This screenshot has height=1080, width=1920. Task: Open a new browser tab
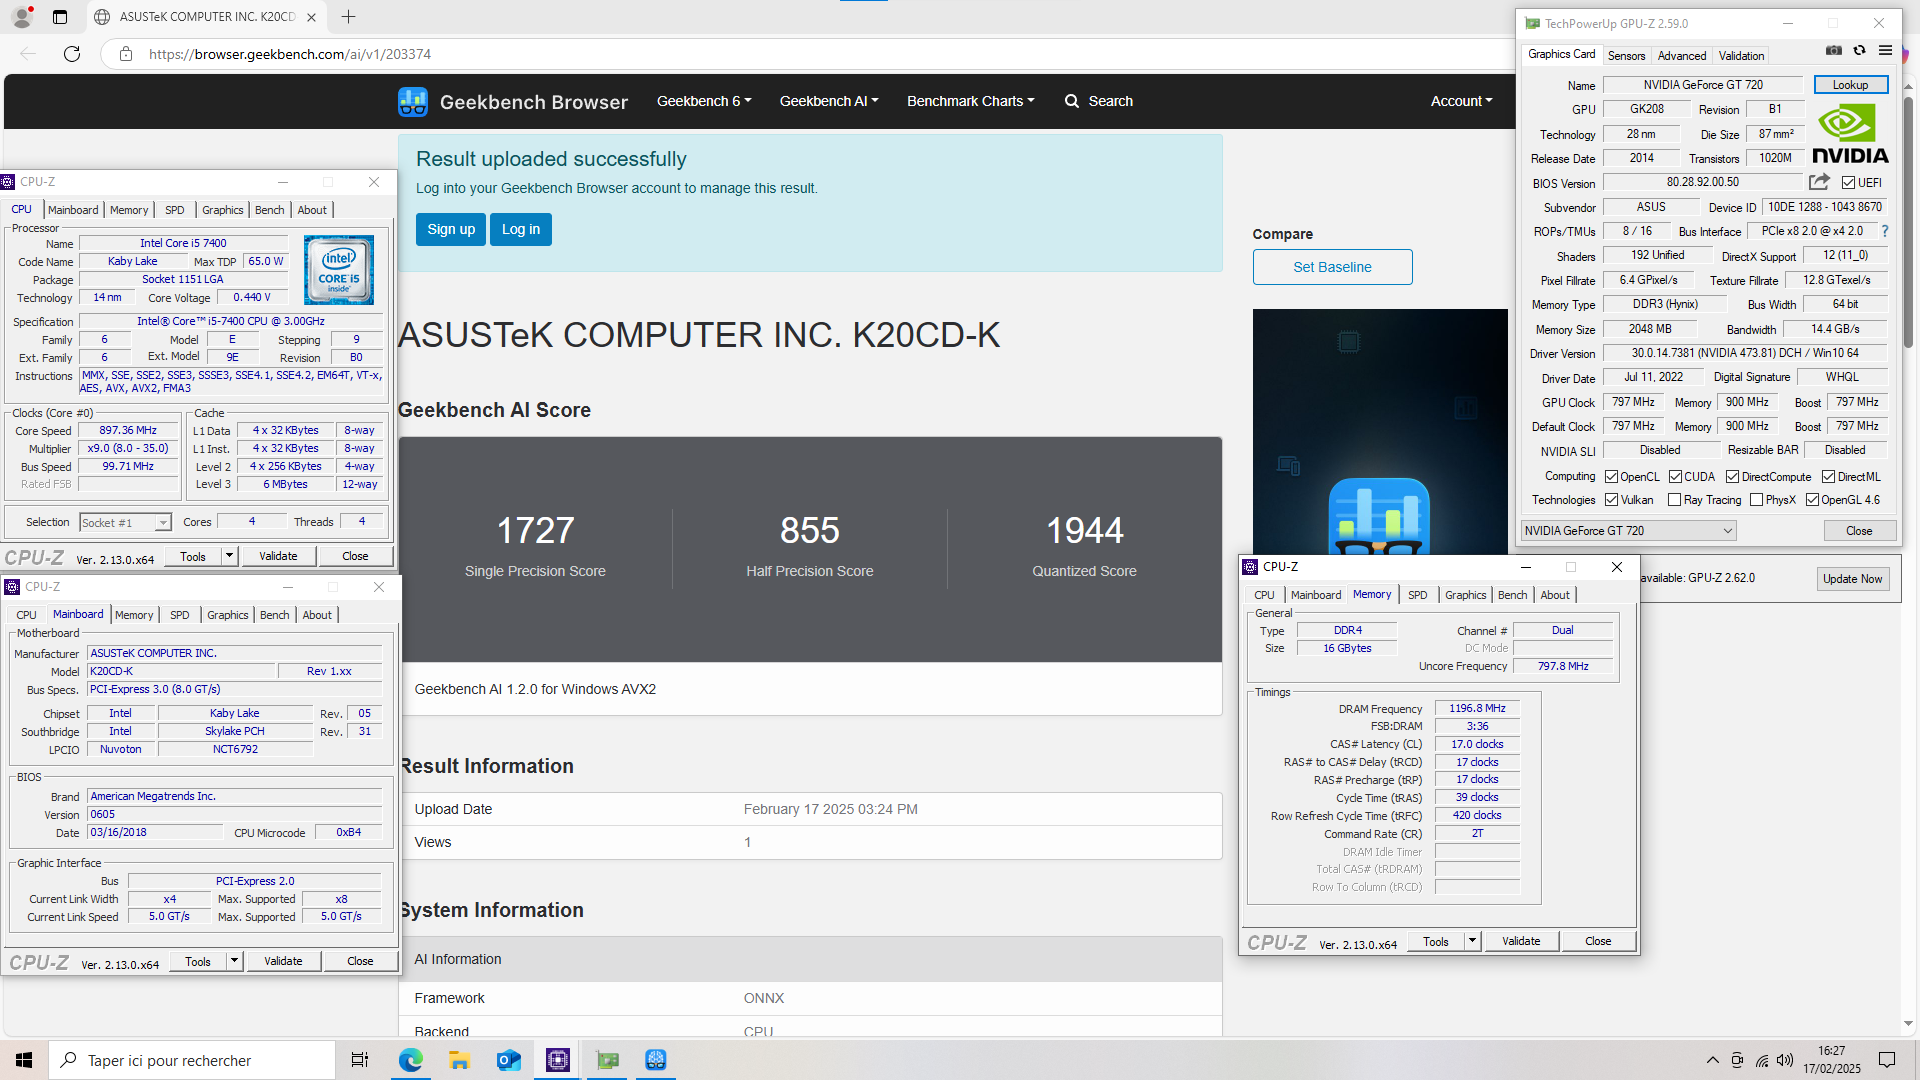click(348, 16)
